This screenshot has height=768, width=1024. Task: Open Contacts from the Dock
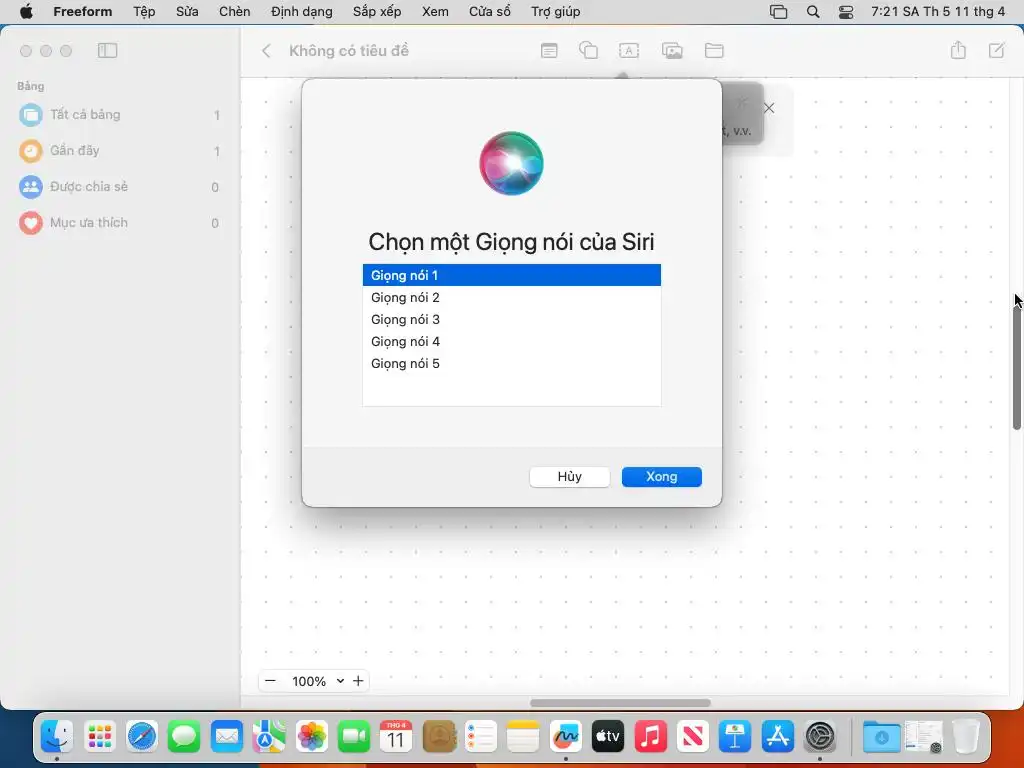tap(438, 737)
